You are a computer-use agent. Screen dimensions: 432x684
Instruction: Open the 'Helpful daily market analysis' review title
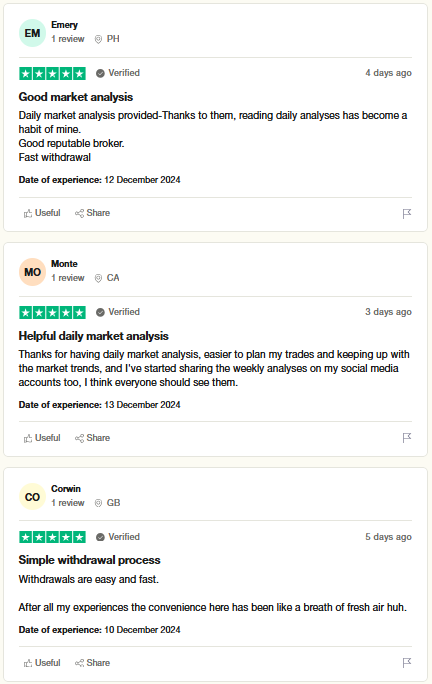coord(93,336)
